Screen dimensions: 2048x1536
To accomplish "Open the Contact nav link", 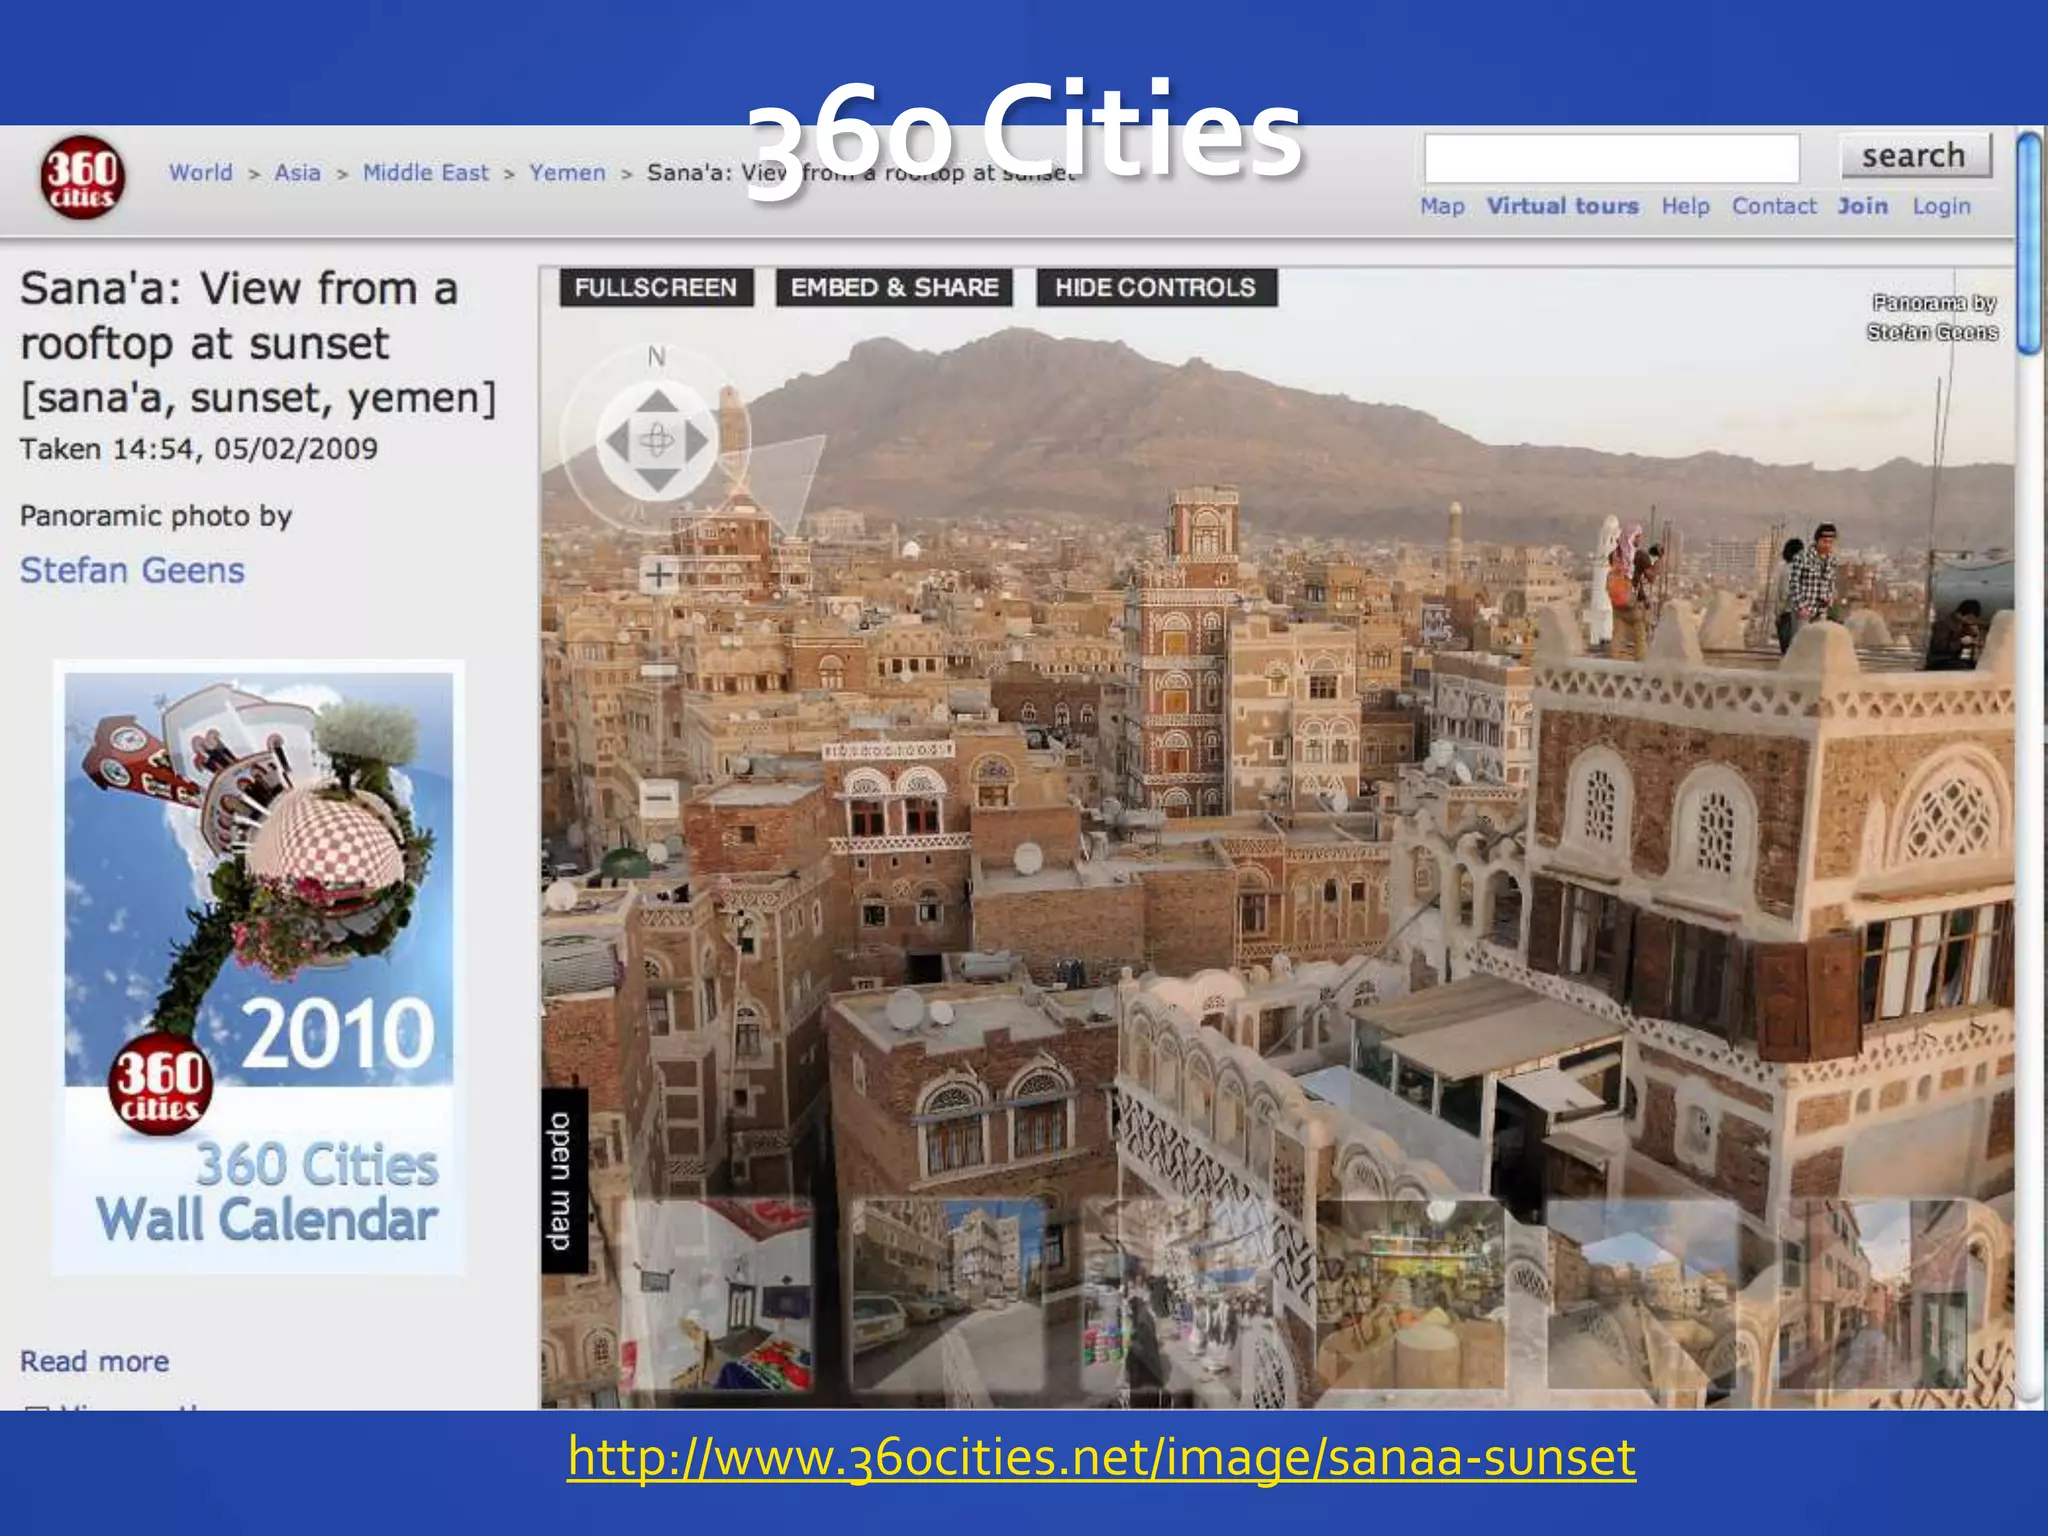I will tap(1774, 206).
